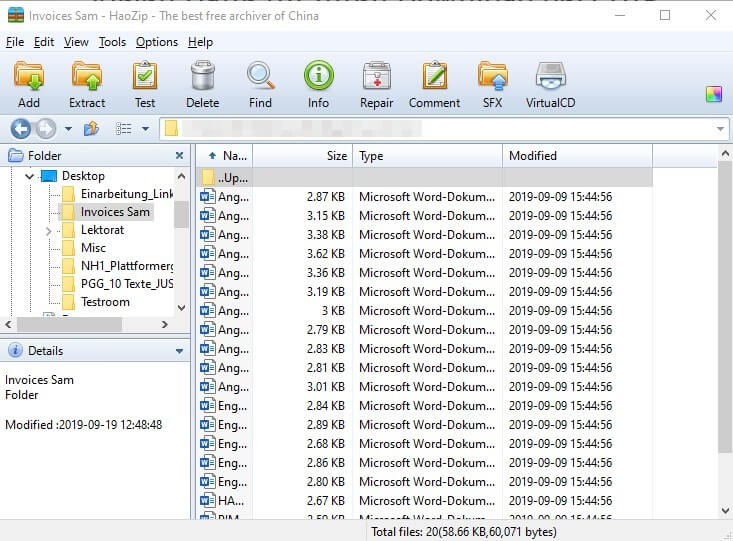Open the Tools menu
The image size is (733, 541).
tap(112, 42)
